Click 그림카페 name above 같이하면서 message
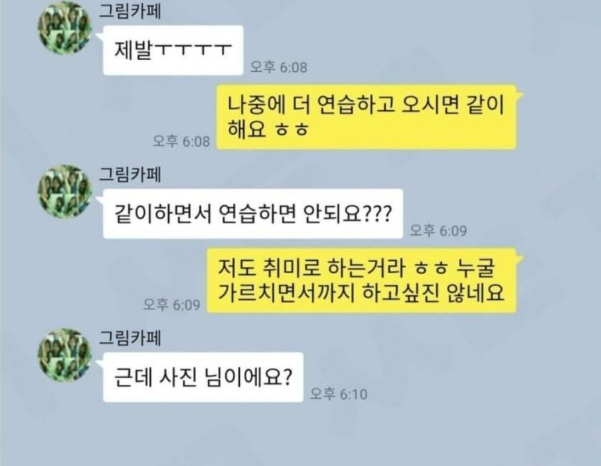Screen dimensions: 601x466 pos(130,174)
